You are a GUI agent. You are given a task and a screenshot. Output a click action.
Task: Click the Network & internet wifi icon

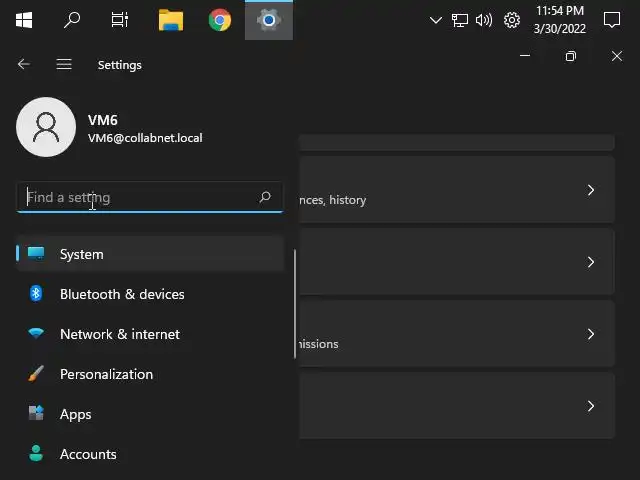point(36,334)
